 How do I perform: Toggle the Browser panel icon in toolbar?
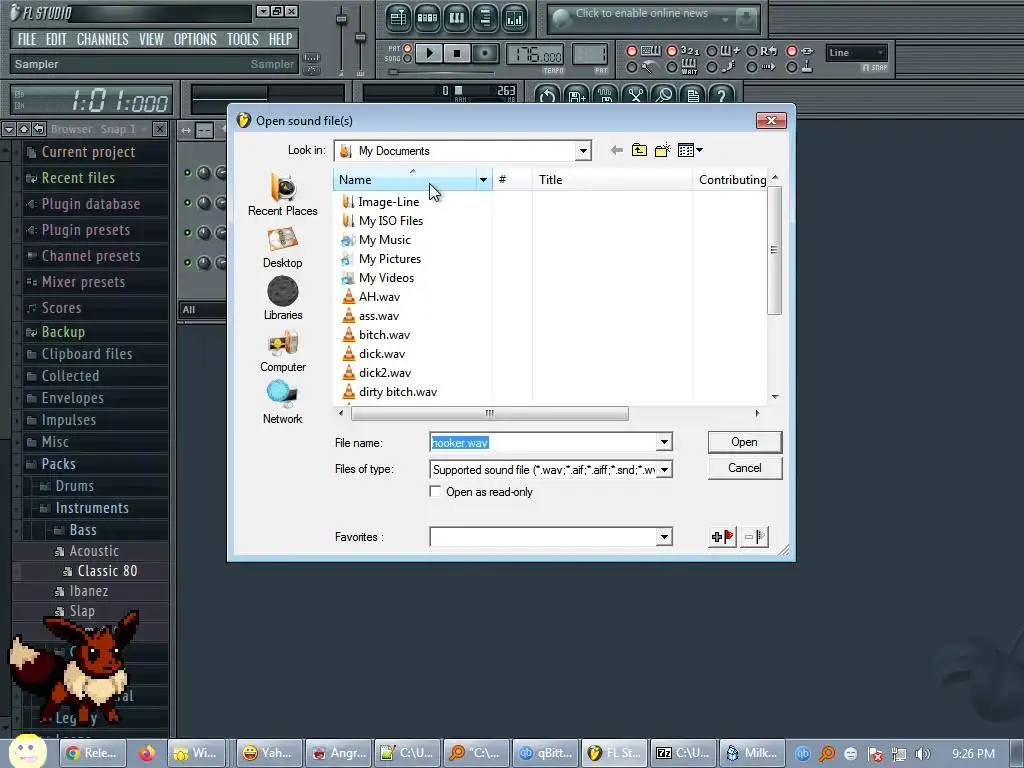tap(485, 18)
